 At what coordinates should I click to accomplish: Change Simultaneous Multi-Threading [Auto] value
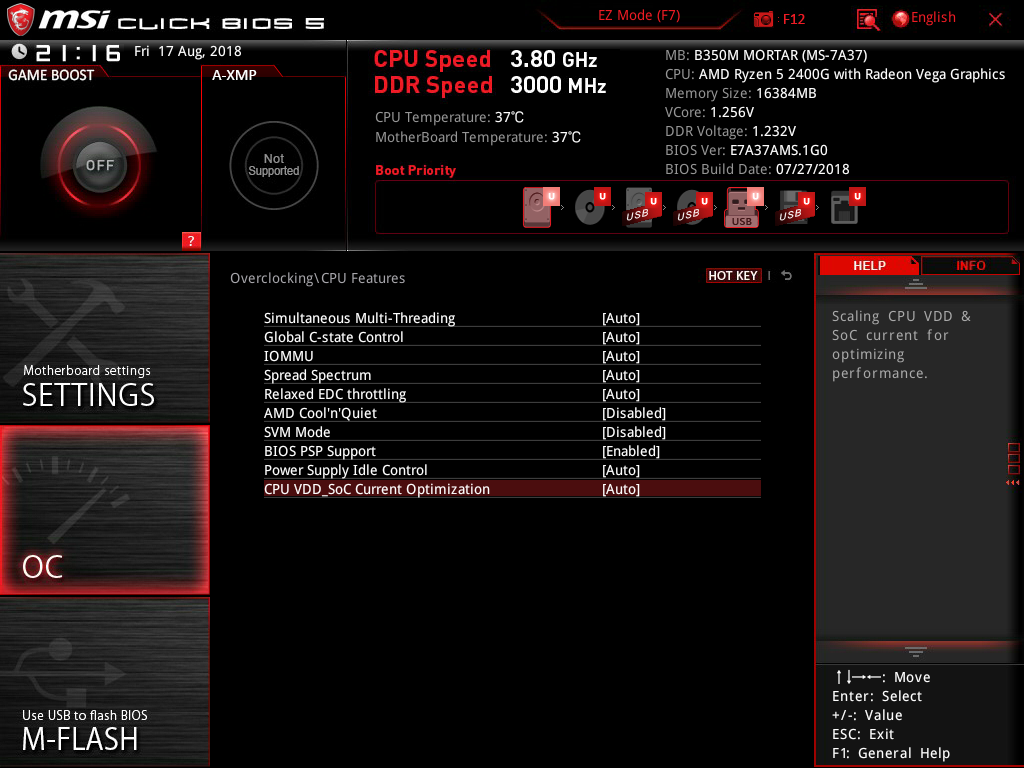coord(620,318)
